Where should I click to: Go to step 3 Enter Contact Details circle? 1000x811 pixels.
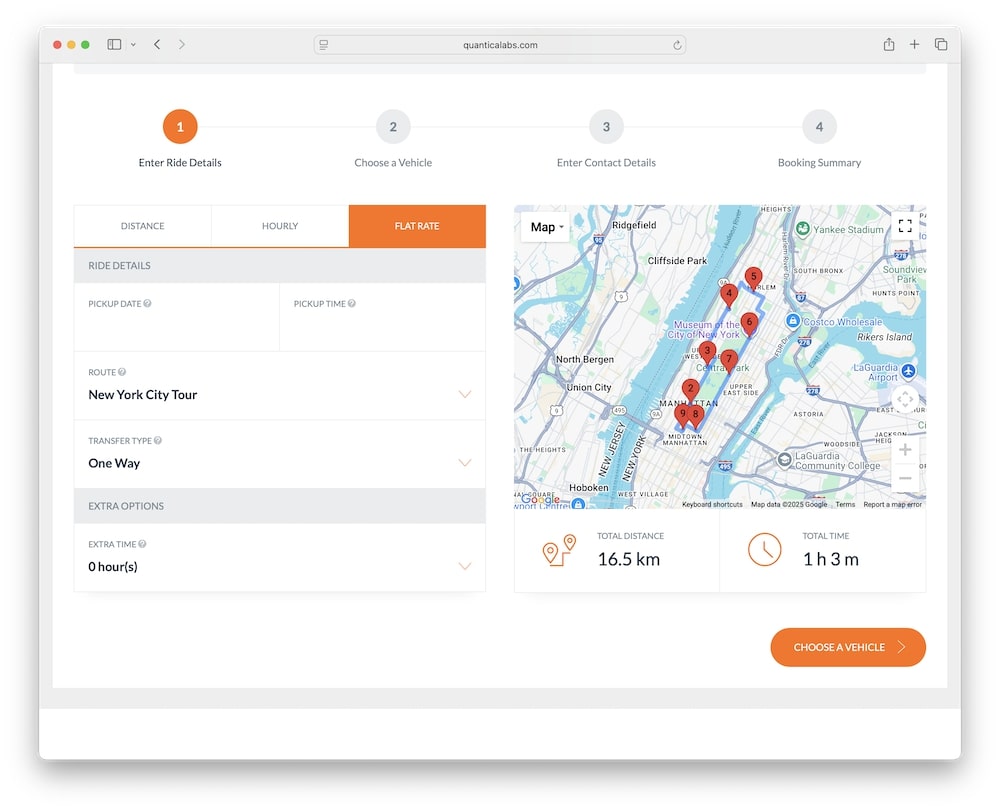point(606,126)
